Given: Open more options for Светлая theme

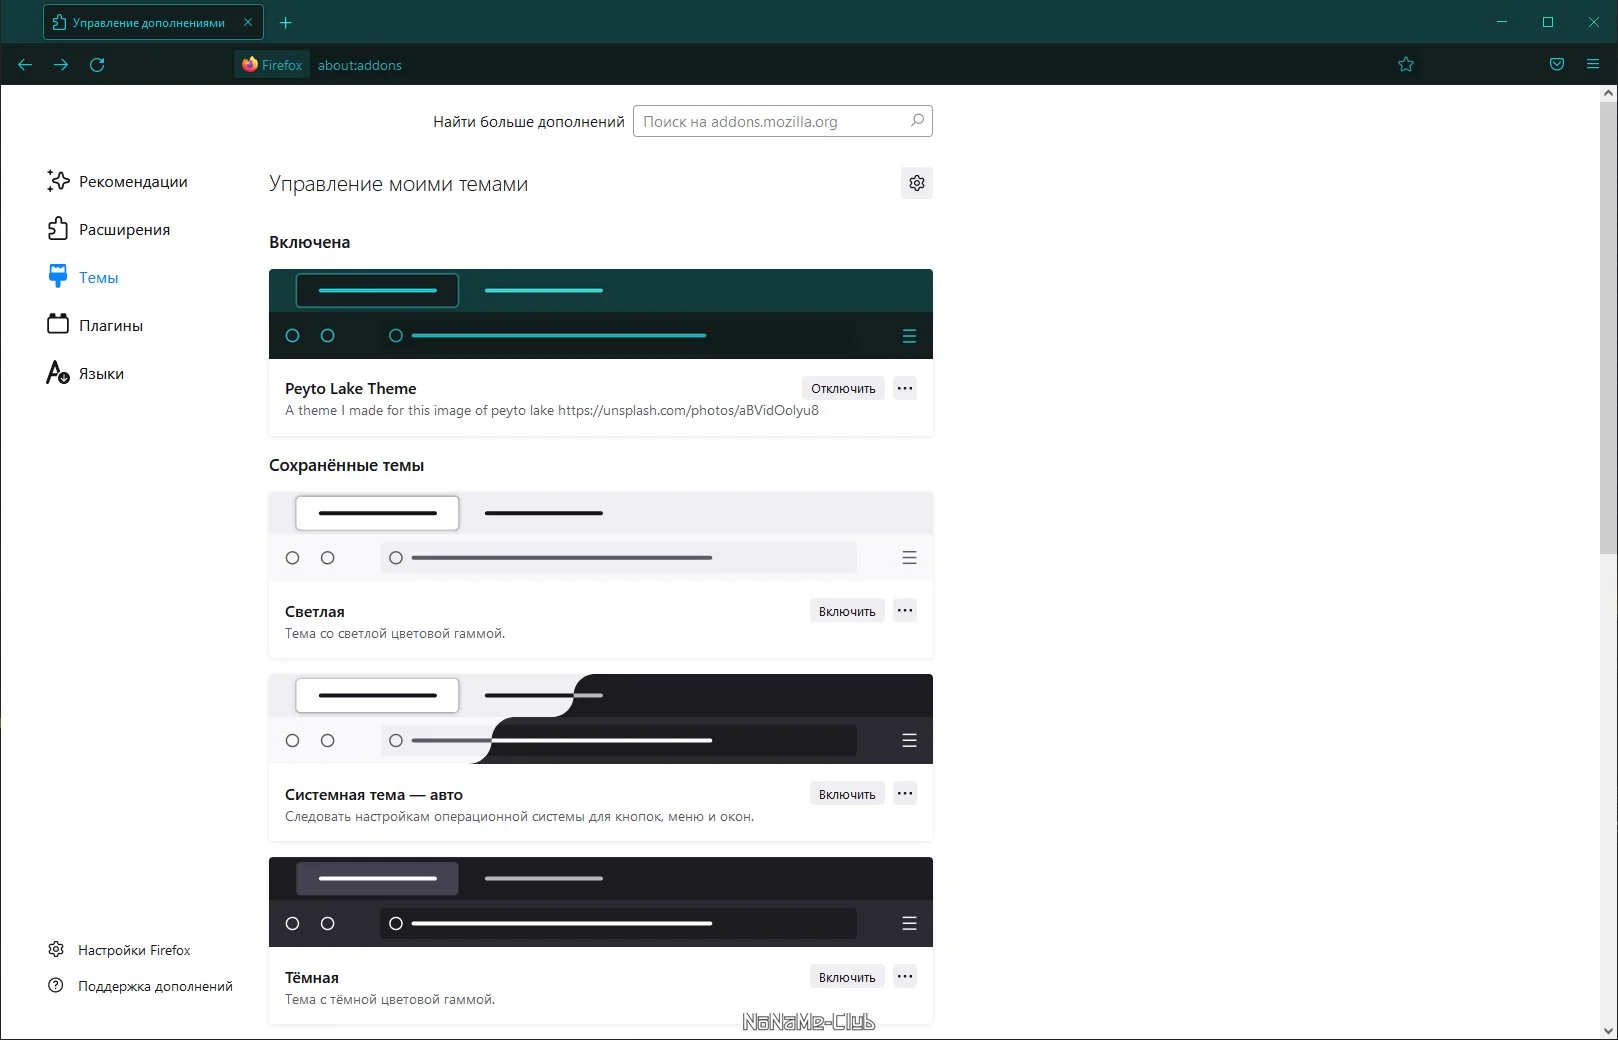Looking at the screenshot, I should tap(905, 611).
